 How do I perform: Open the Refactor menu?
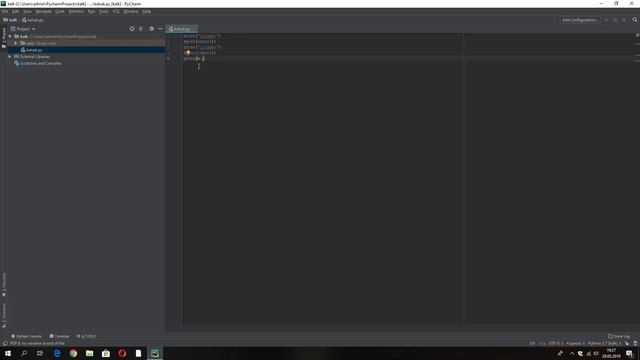76,11
